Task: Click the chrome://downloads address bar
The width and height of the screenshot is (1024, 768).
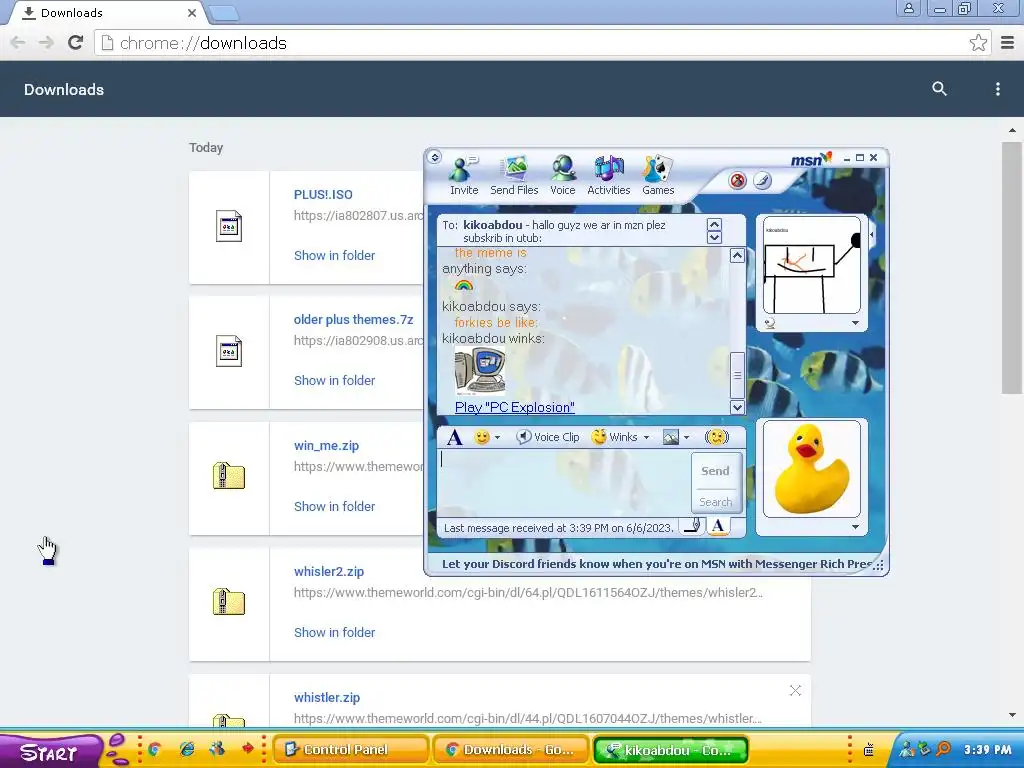Action: pos(542,43)
